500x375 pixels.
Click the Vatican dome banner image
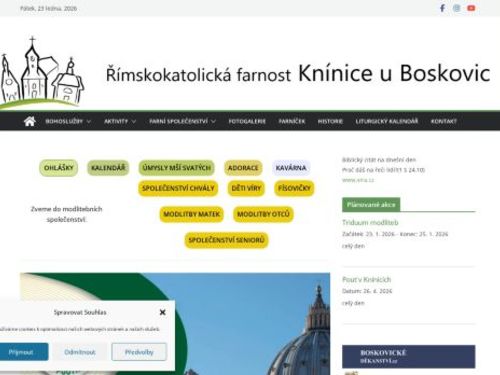click(x=175, y=324)
